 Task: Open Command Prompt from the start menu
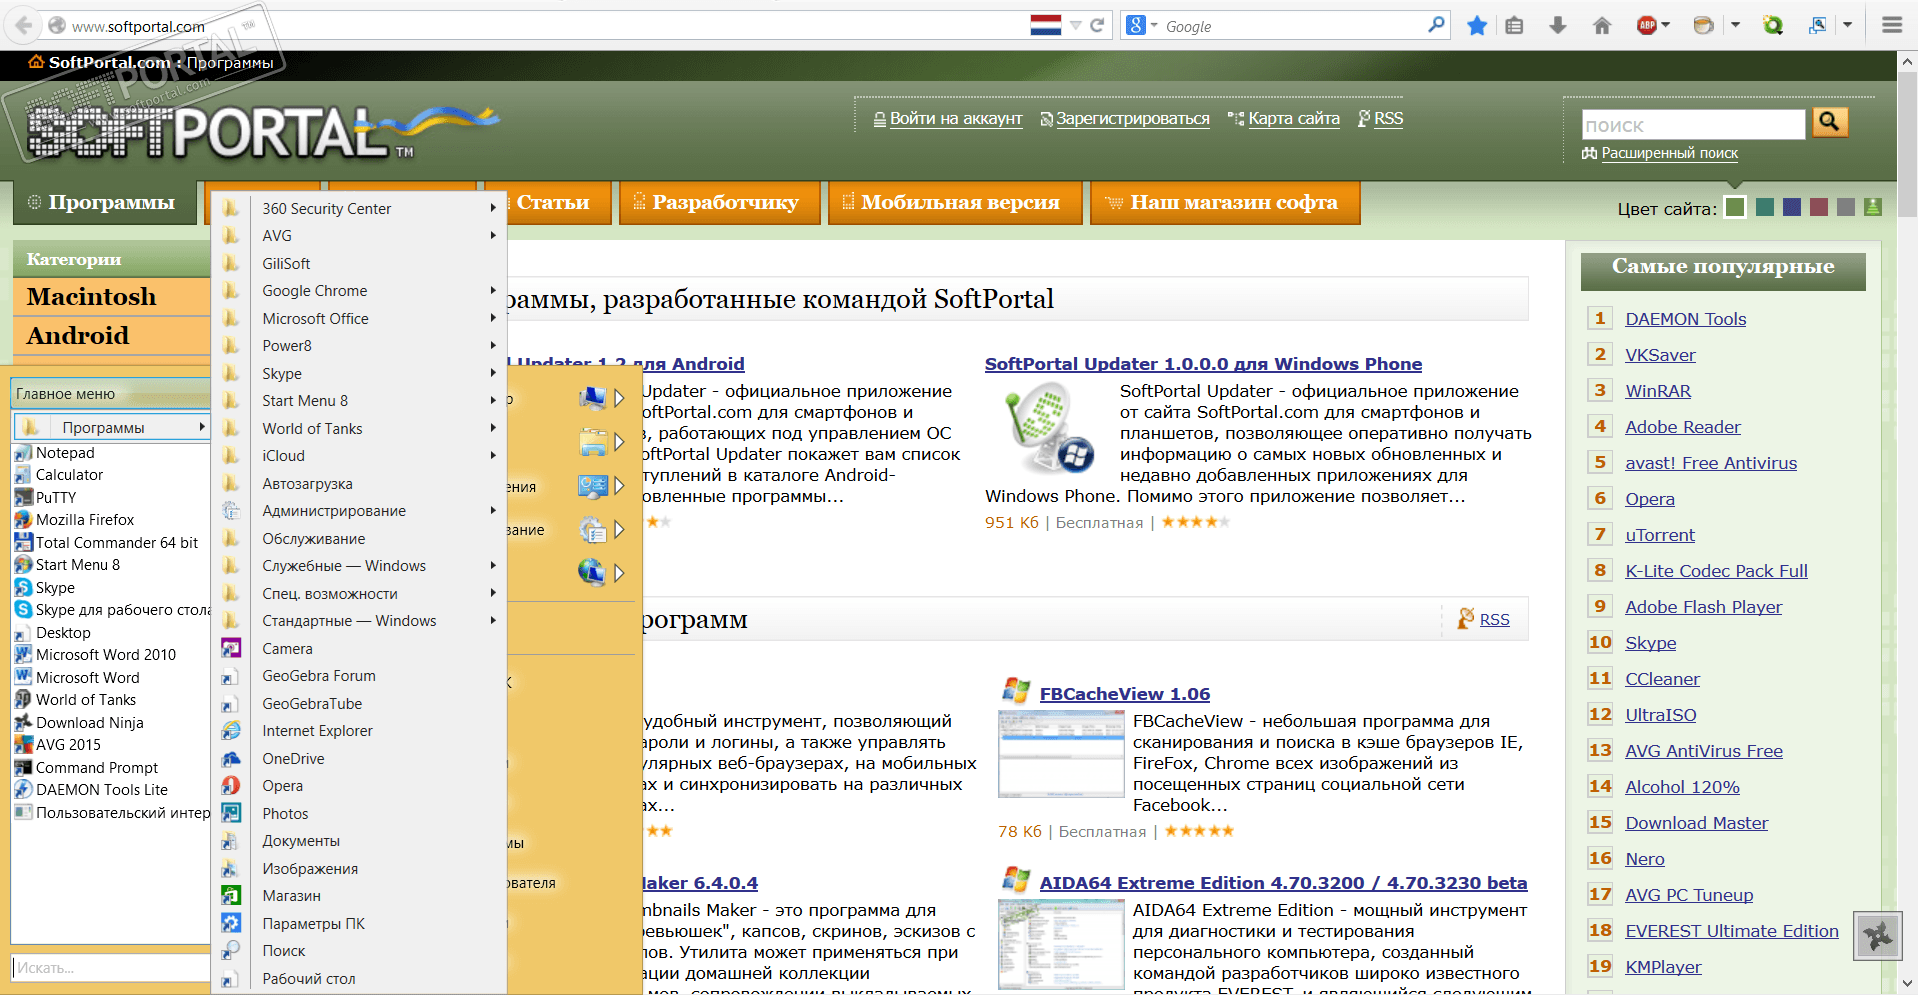(97, 768)
